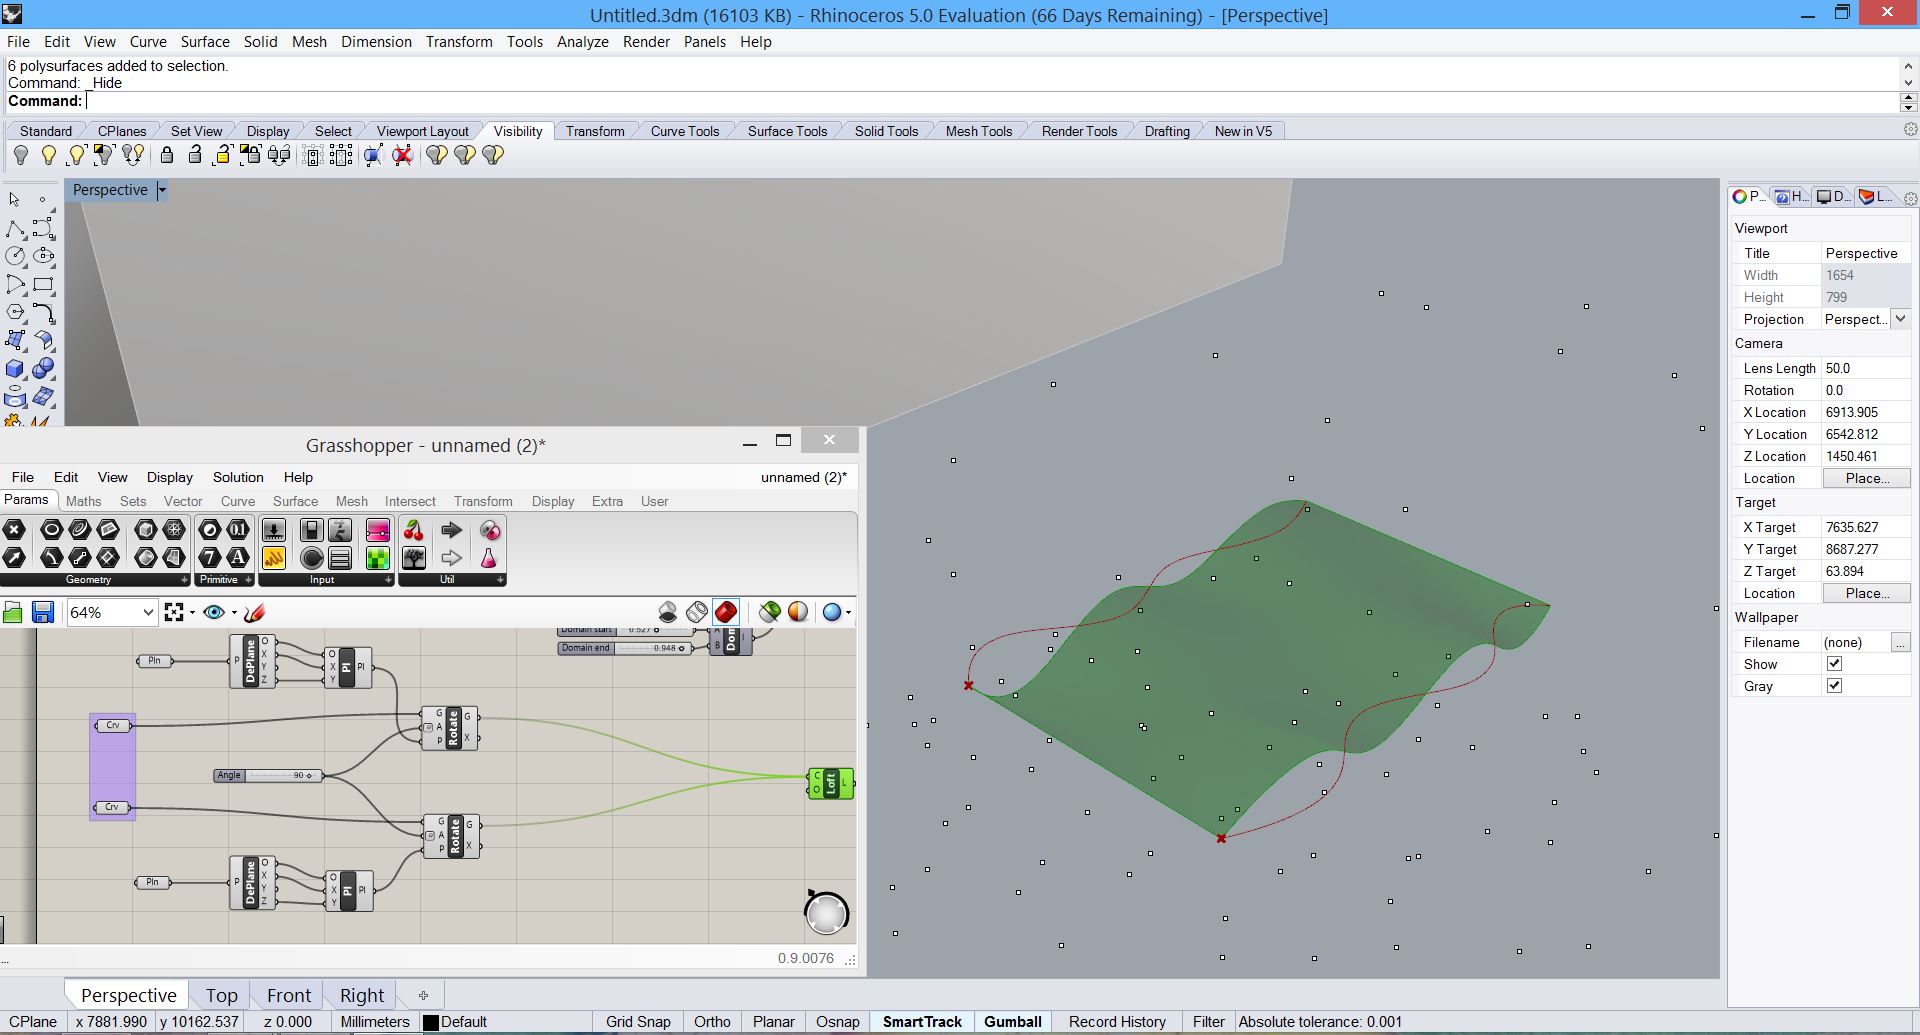Enable shaded preview red icon in Grasshopper
Screen dimensions: 1920x1035
pyautogui.click(x=726, y=612)
